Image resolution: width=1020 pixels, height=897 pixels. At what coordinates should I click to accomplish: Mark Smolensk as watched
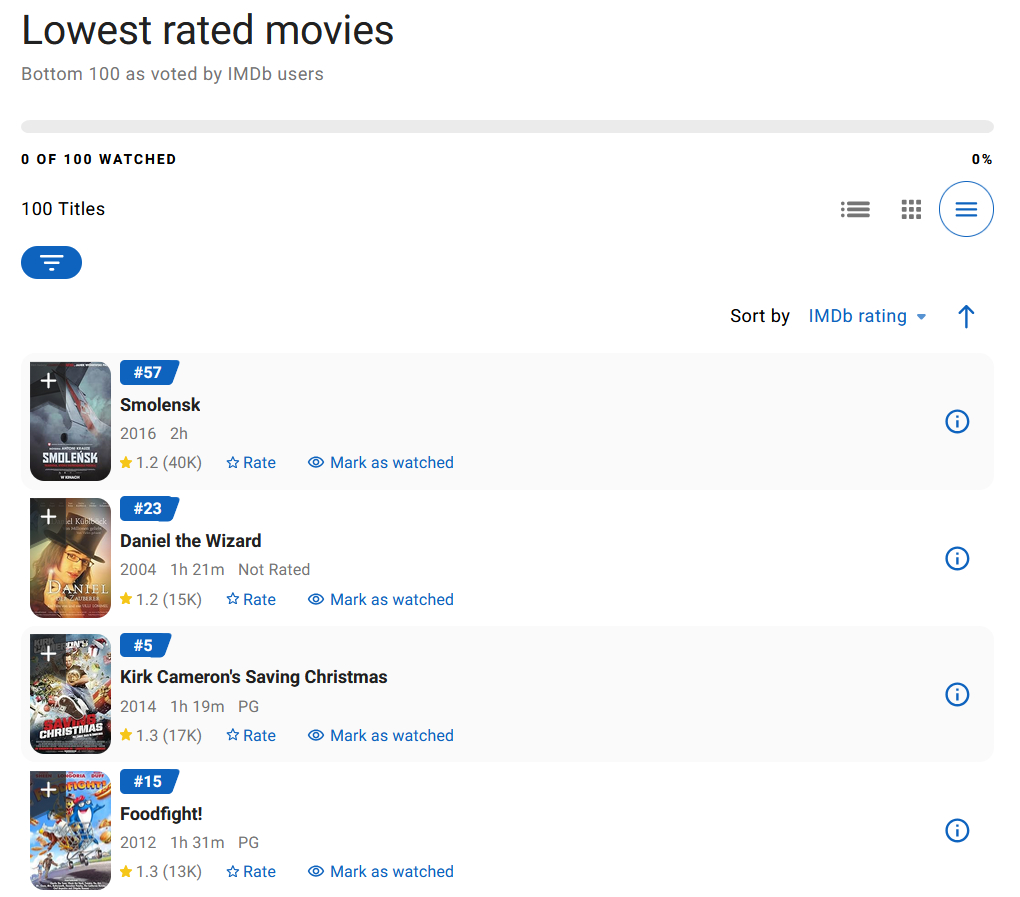click(x=381, y=463)
